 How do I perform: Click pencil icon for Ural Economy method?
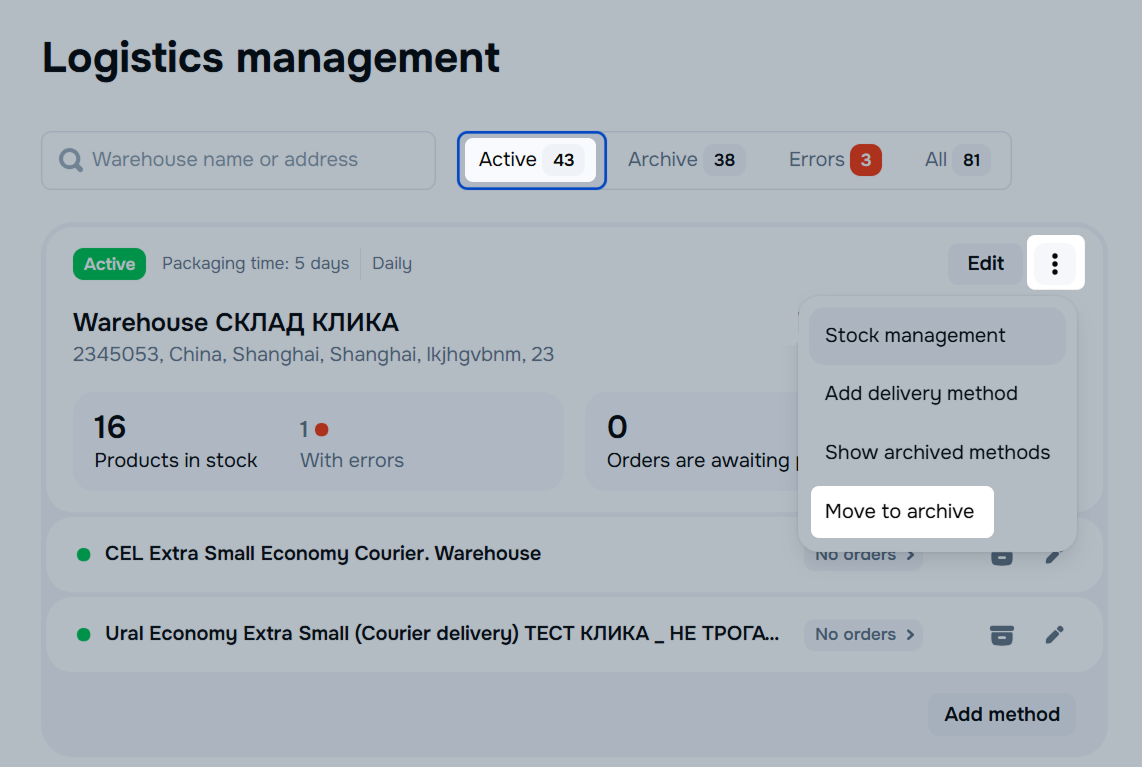1054,634
